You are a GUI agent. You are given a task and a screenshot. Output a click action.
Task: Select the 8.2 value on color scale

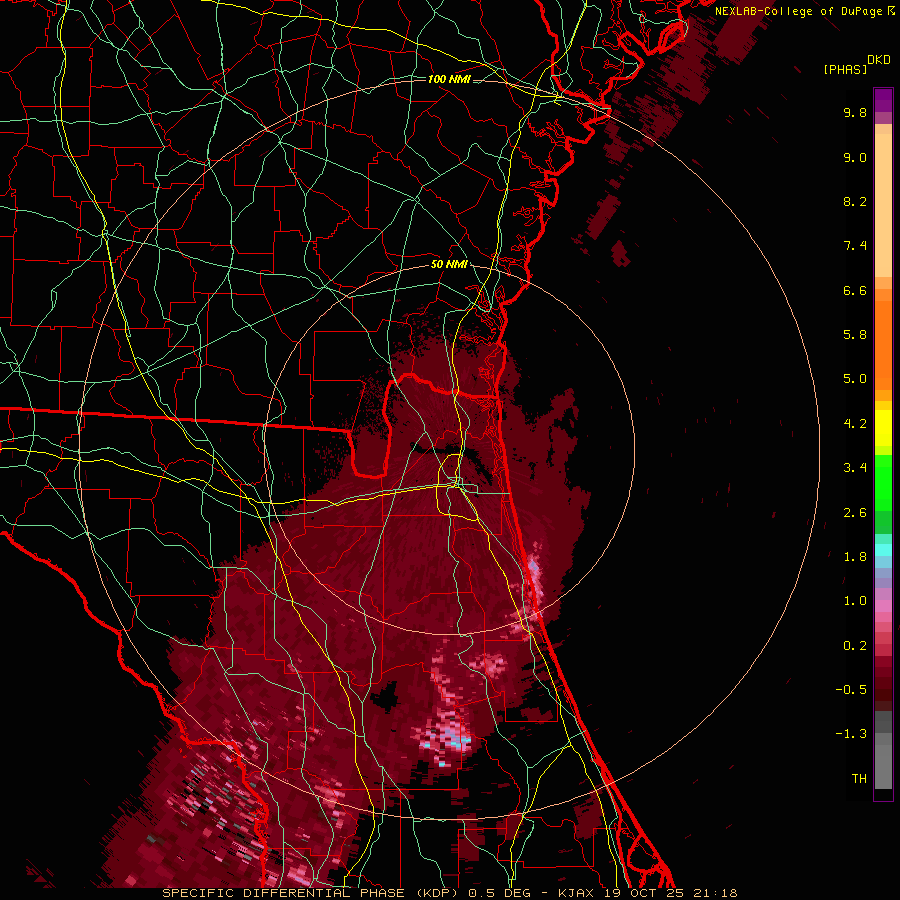point(855,201)
